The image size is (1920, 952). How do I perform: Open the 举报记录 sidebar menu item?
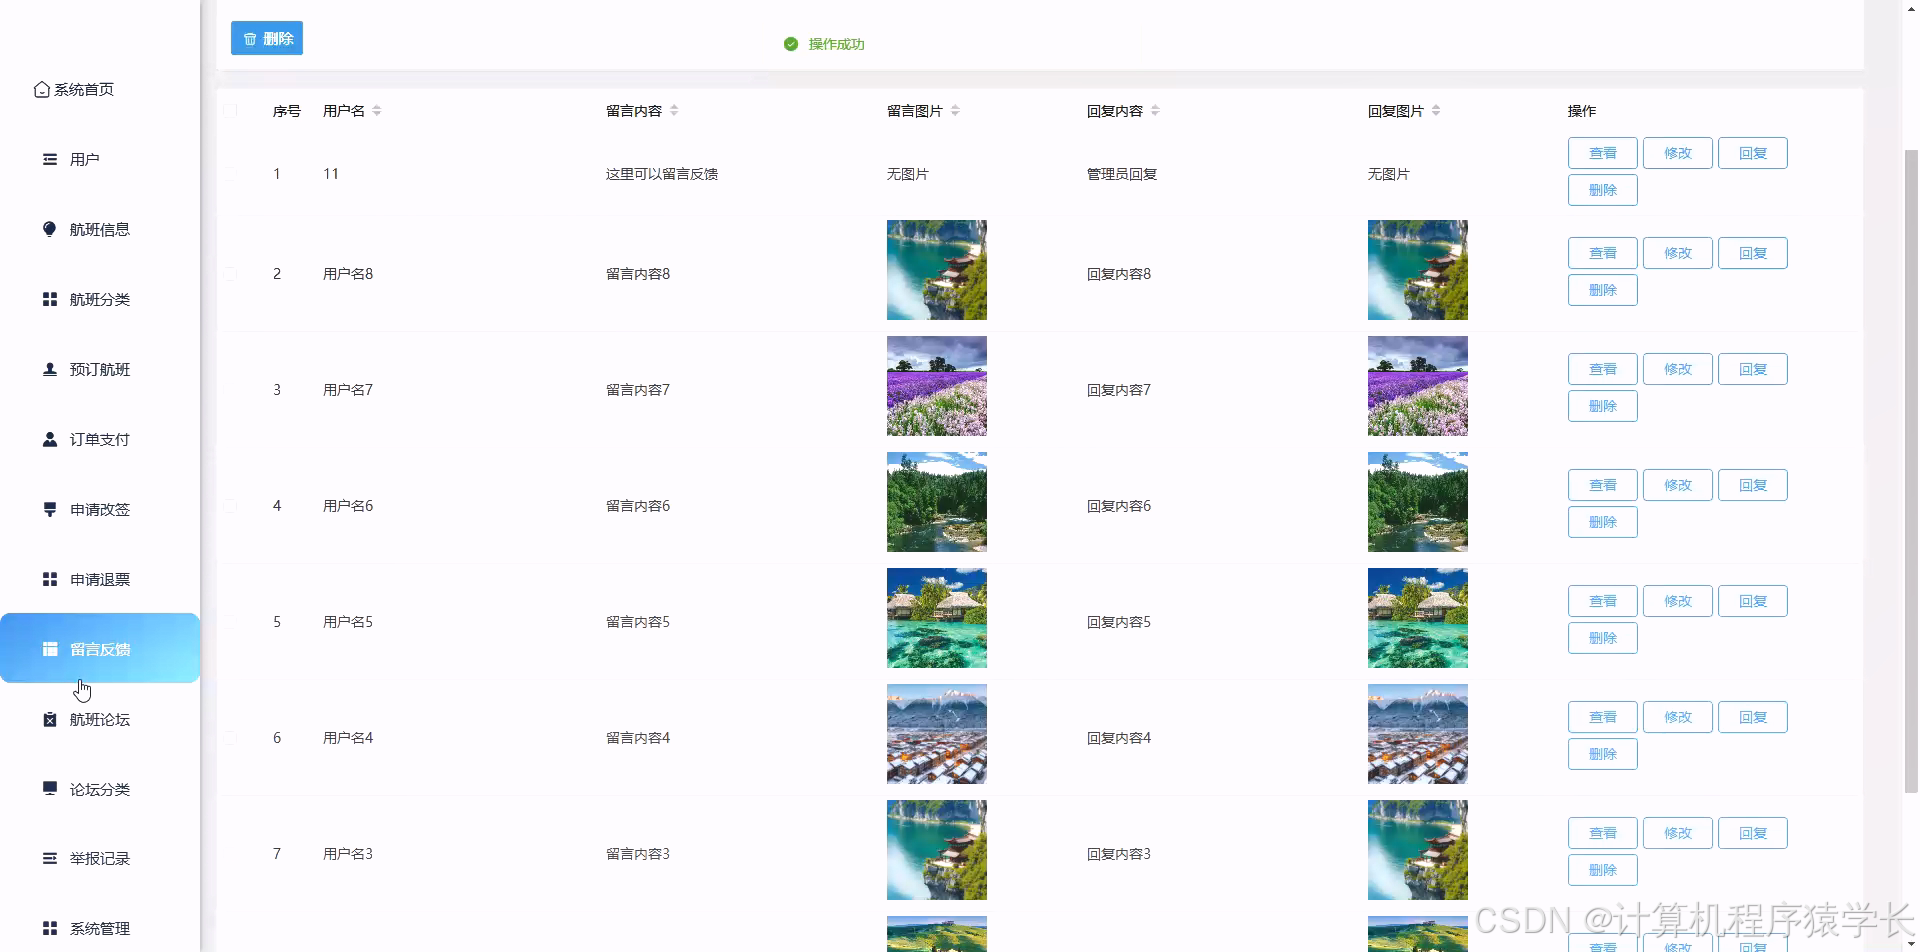click(99, 858)
